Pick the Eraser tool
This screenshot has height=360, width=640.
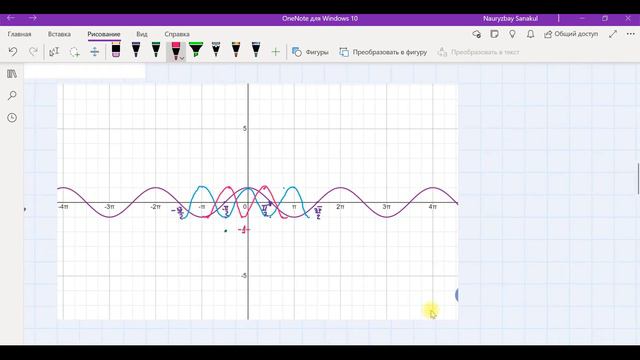pyautogui.click(x=116, y=50)
